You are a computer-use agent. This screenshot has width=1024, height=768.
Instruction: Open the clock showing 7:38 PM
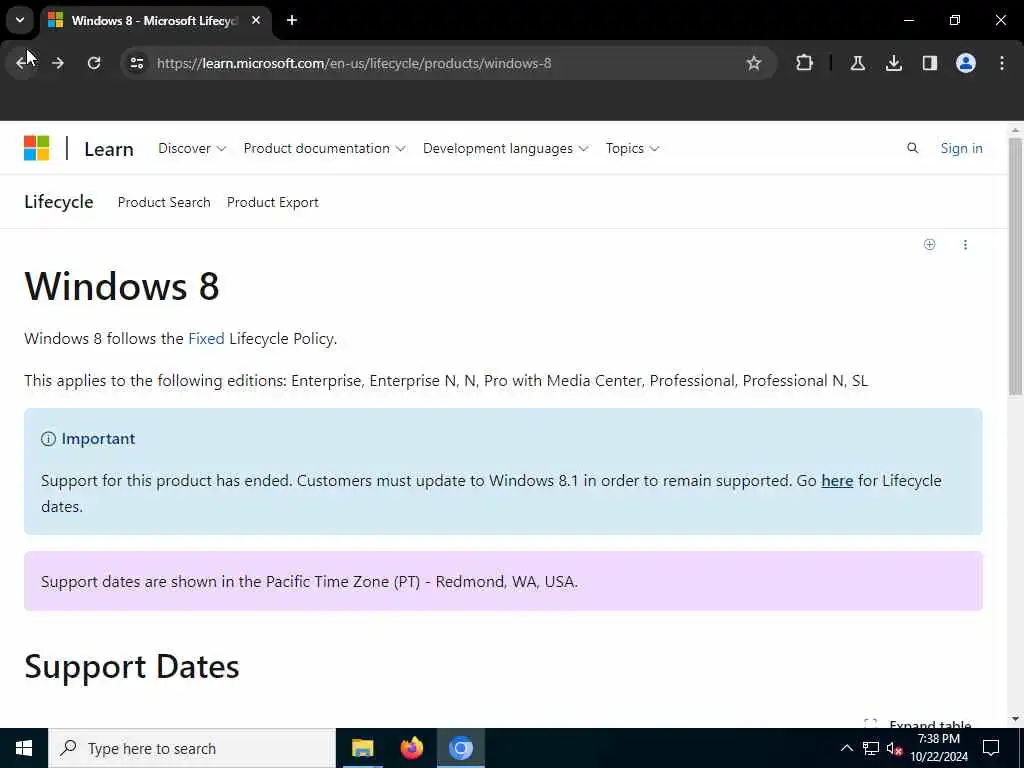coord(938,748)
